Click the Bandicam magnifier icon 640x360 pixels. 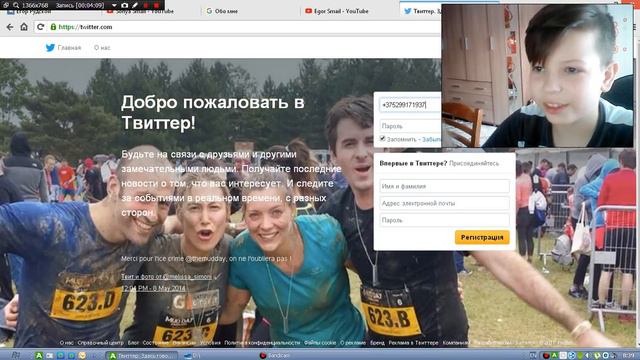click(x=16, y=5)
